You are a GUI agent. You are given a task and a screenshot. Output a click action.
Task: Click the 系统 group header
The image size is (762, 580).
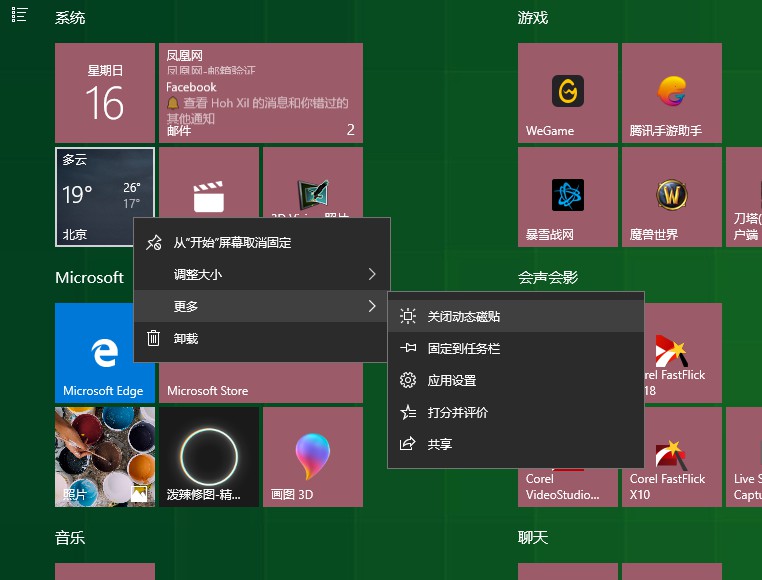tap(70, 18)
